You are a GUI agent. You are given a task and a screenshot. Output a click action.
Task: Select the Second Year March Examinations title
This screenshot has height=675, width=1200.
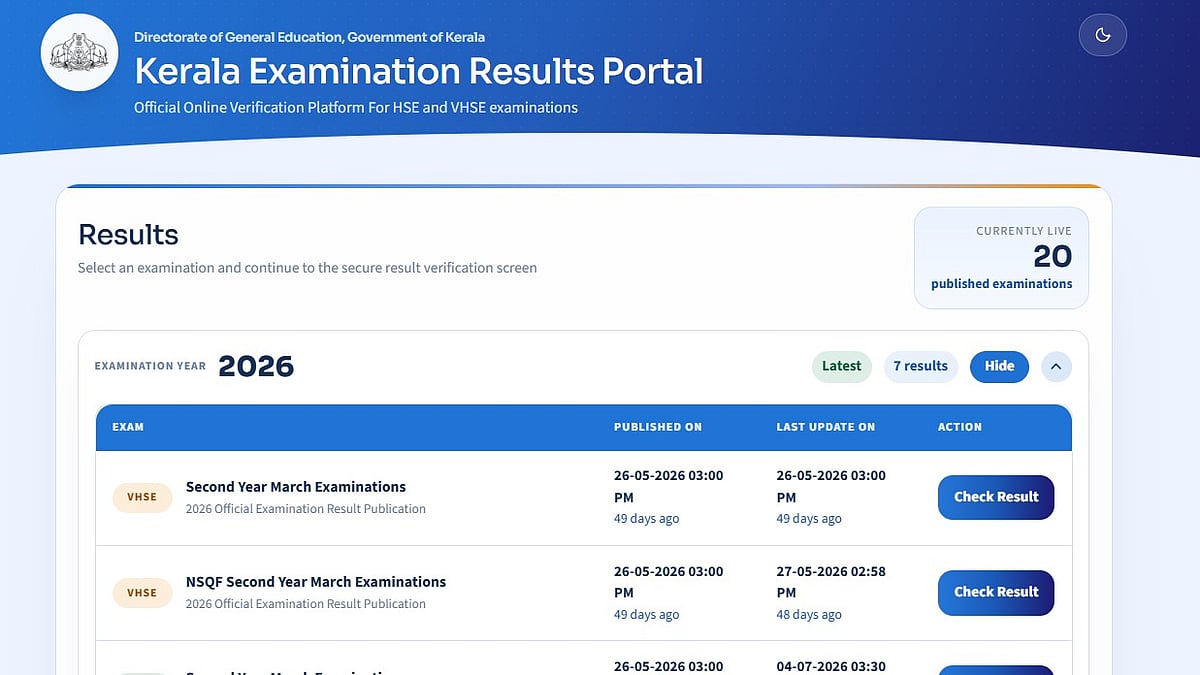pos(296,487)
